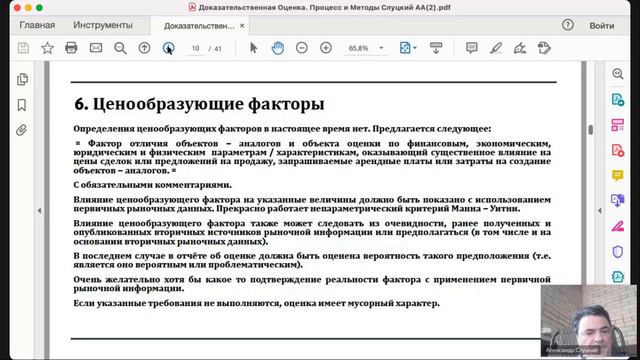Viewport: 640px width, 360px height.
Task: Open the stamp tool
Action: pyautogui.click(x=544, y=48)
